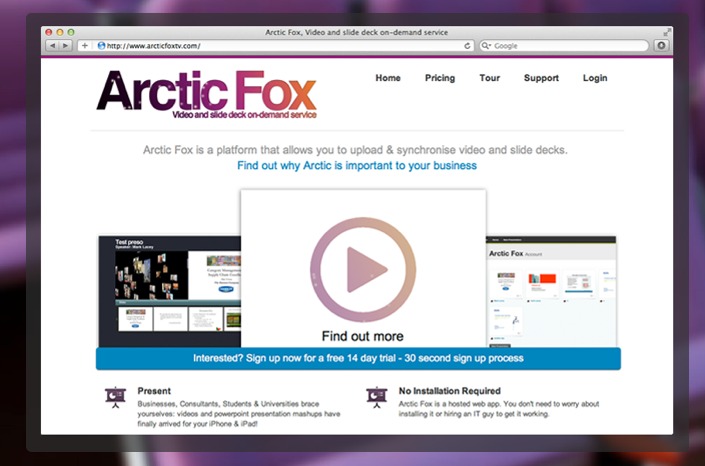Enter full screen with the expand arrows icon
The image size is (705, 466).
[x=667, y=32]
